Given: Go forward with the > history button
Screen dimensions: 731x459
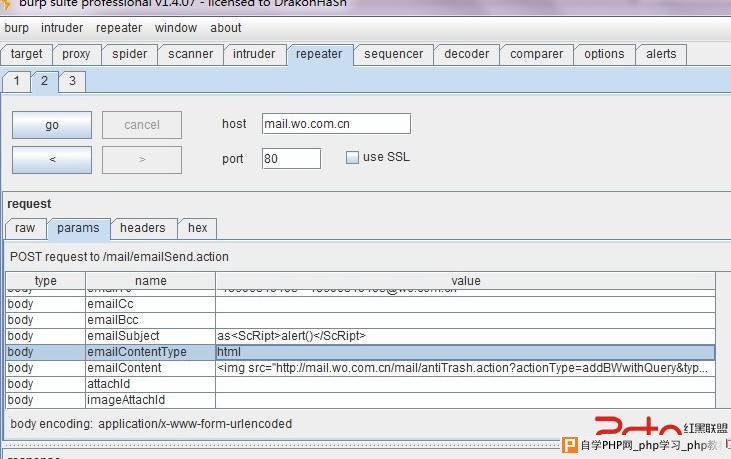Looking at the screenshot, I should pyautogui.click(x=142, y=160).
